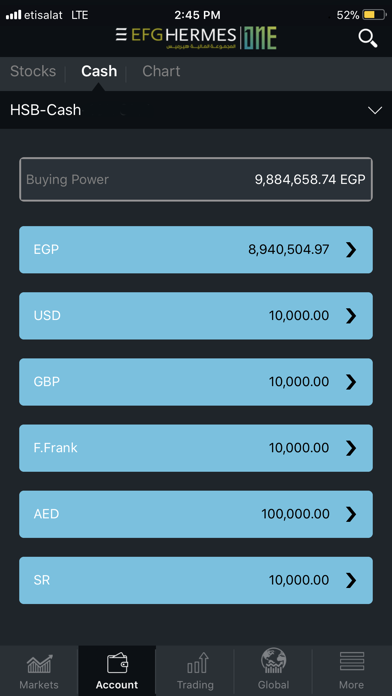Screen dimensions: 392x696
Task: Open the F.Frank currency row
Action: (x=196, y=448)
